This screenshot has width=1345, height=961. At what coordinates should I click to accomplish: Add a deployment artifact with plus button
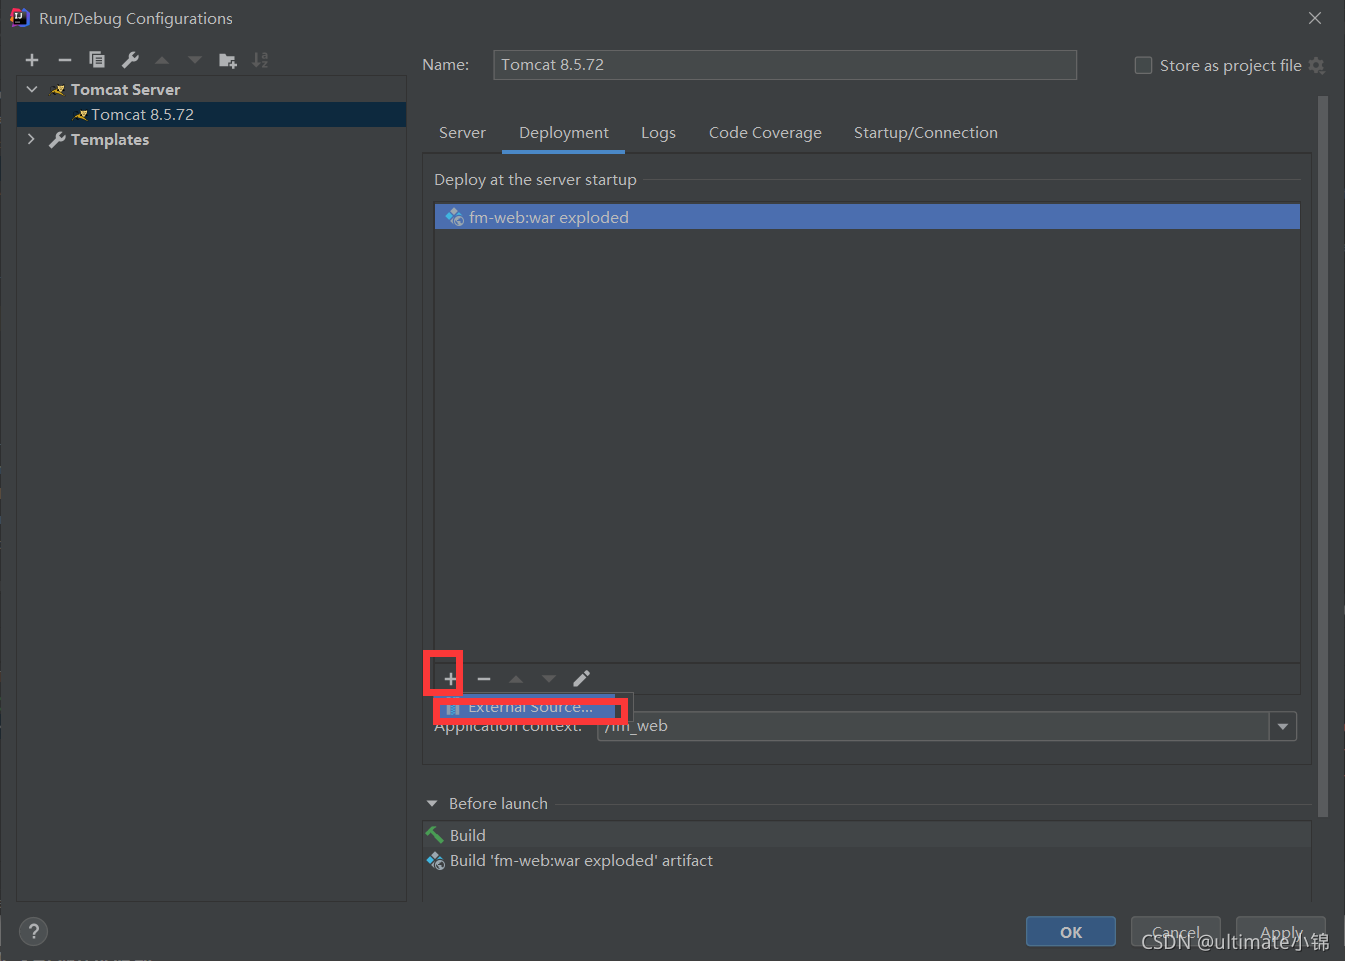[450, 679]
